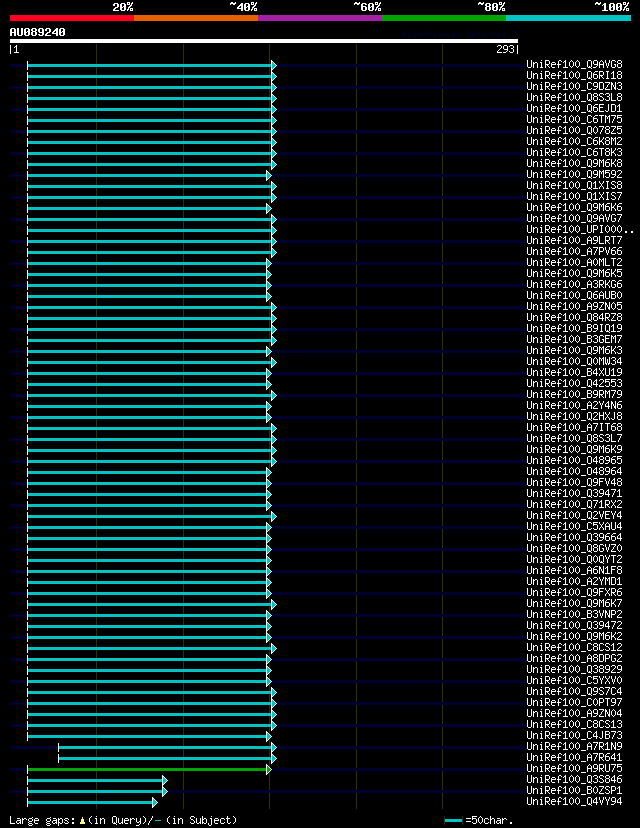Select the UniRef100_C4JB73 label
The height and width of the screenshot is (828, 640).
tap(575, 735)
